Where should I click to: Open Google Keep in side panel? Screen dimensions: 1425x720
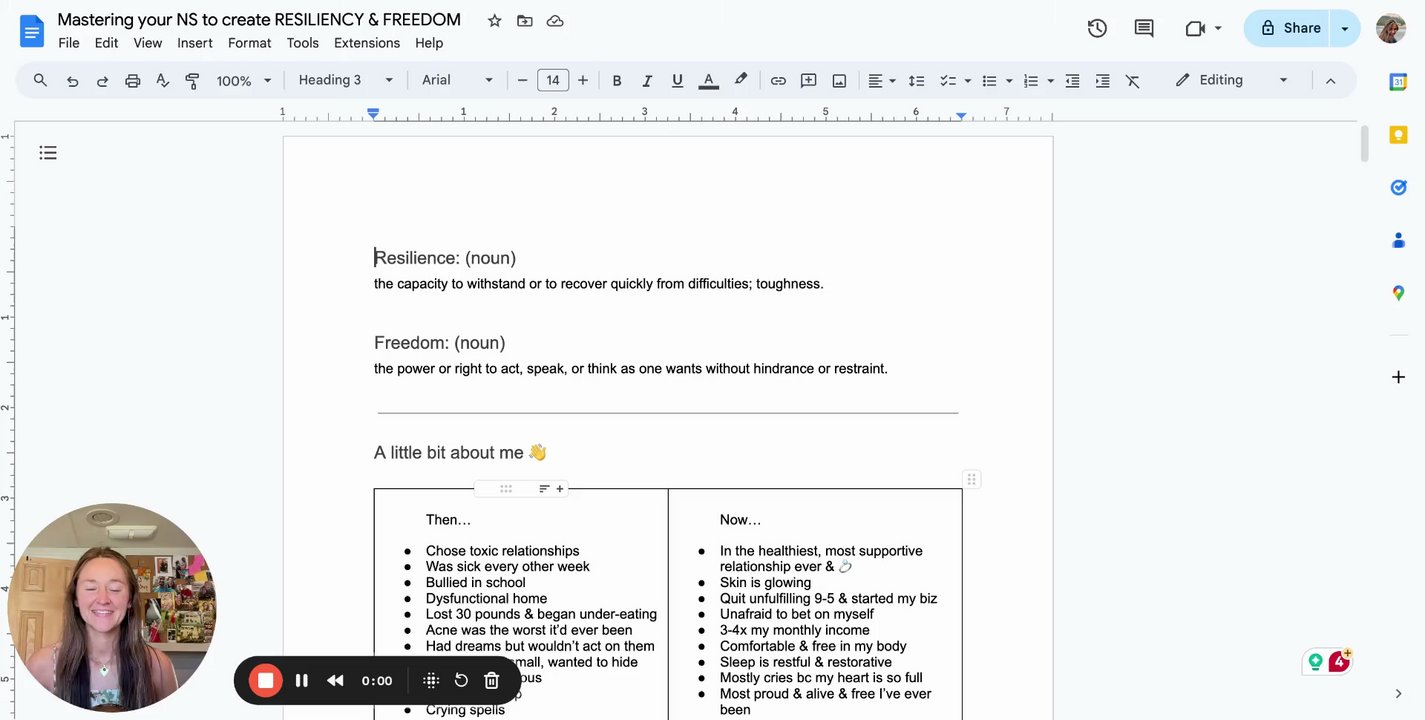pos(1398,134)
